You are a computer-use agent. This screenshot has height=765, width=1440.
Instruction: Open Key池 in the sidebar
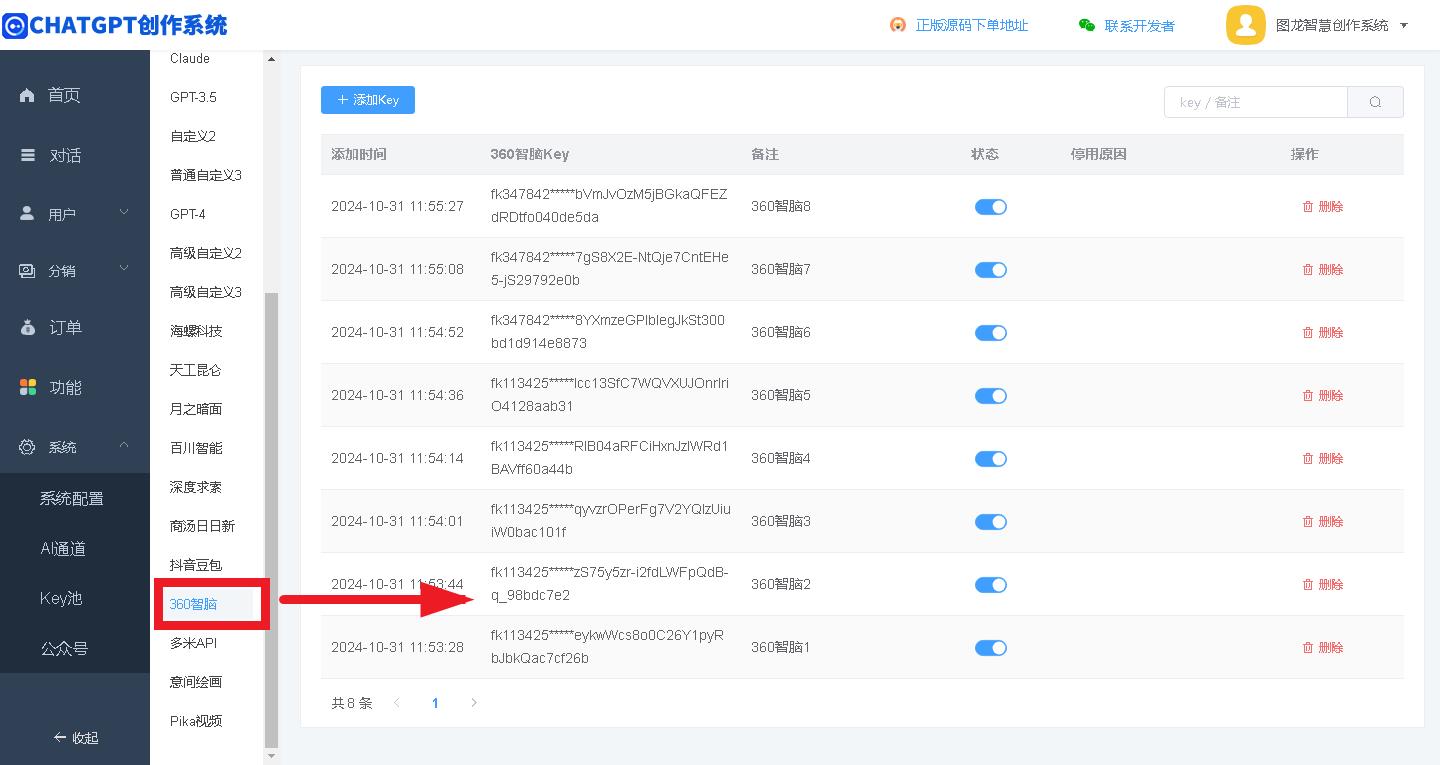click(61, 598)
